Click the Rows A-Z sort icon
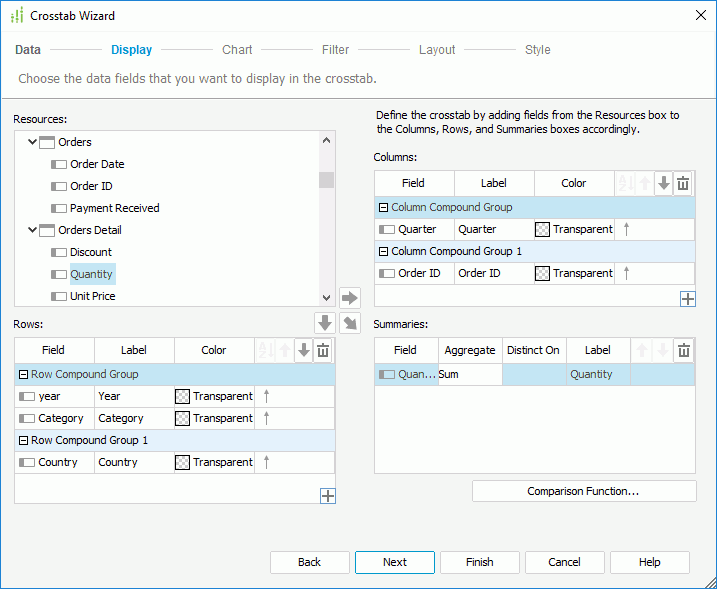The height and width of the screenshot is (589, 717). point(266,350)
